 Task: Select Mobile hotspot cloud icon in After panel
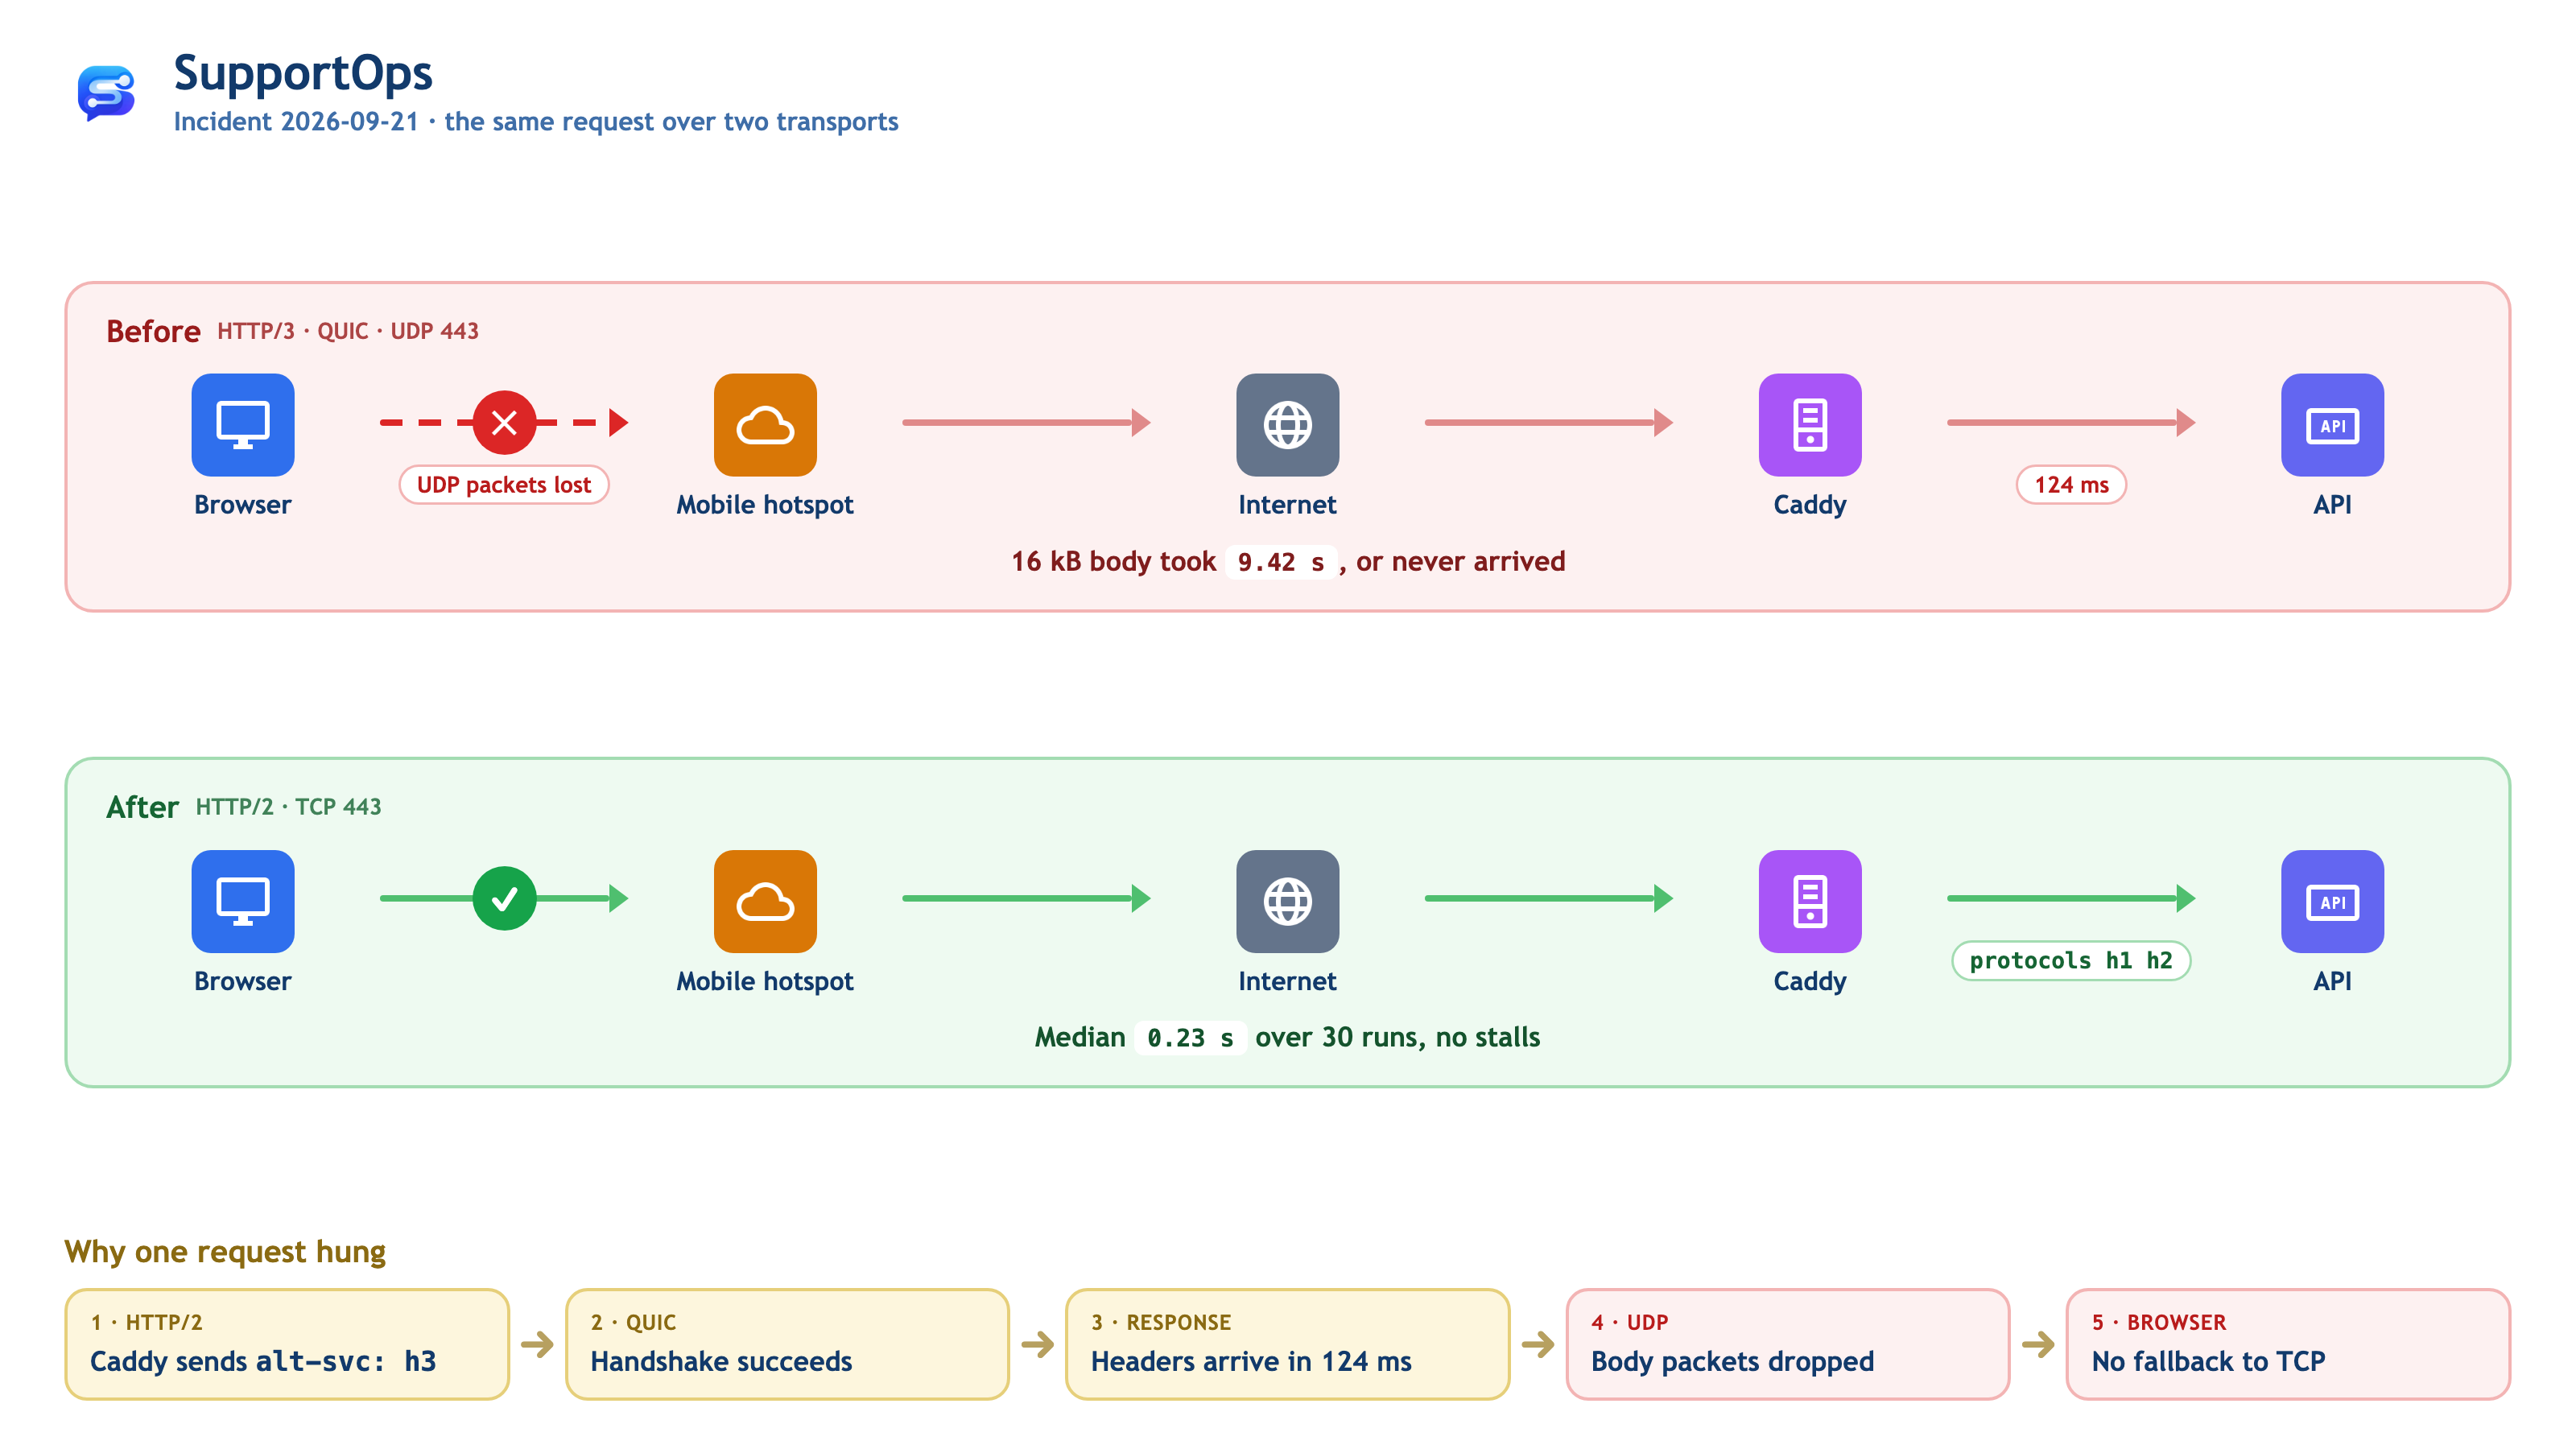click(765, 901)
